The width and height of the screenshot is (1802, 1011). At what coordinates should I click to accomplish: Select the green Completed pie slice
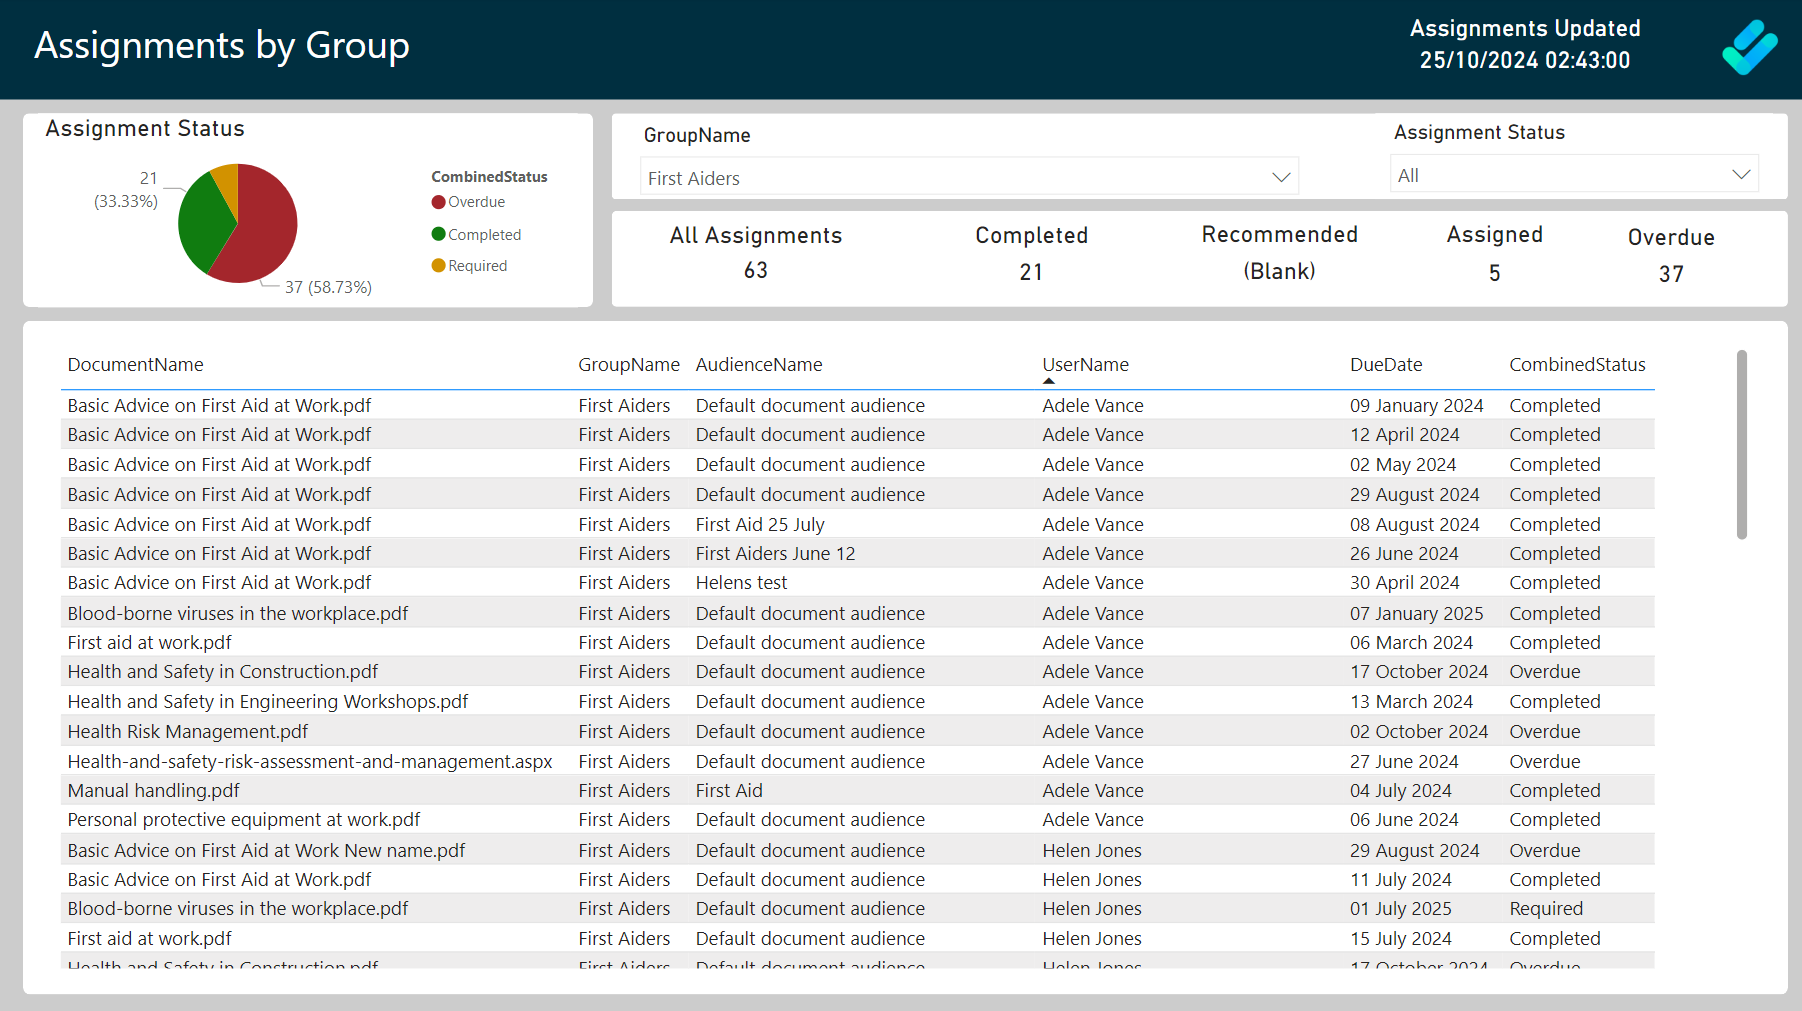pos(200,220)
